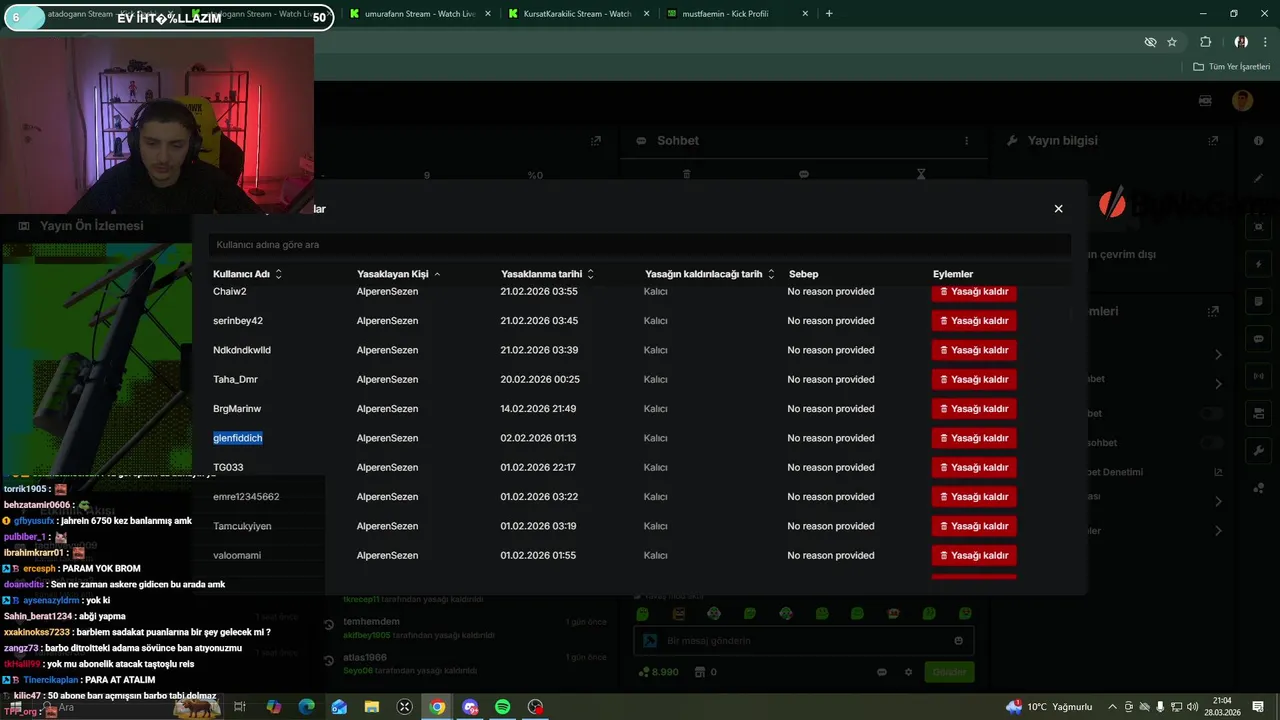Click username Taha_Dmr
1280x720 pixels.
(235, 379)
